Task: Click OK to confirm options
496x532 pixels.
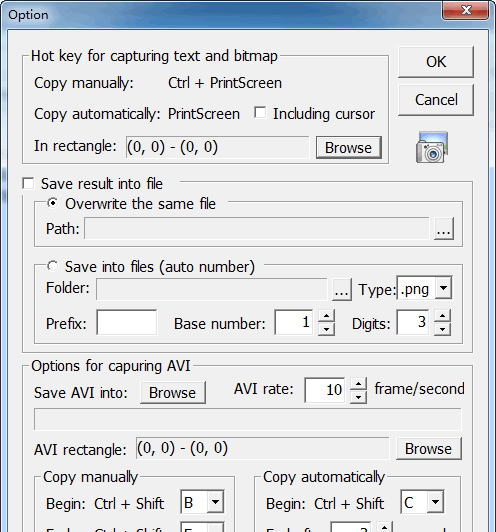Action: coord(436,62)
